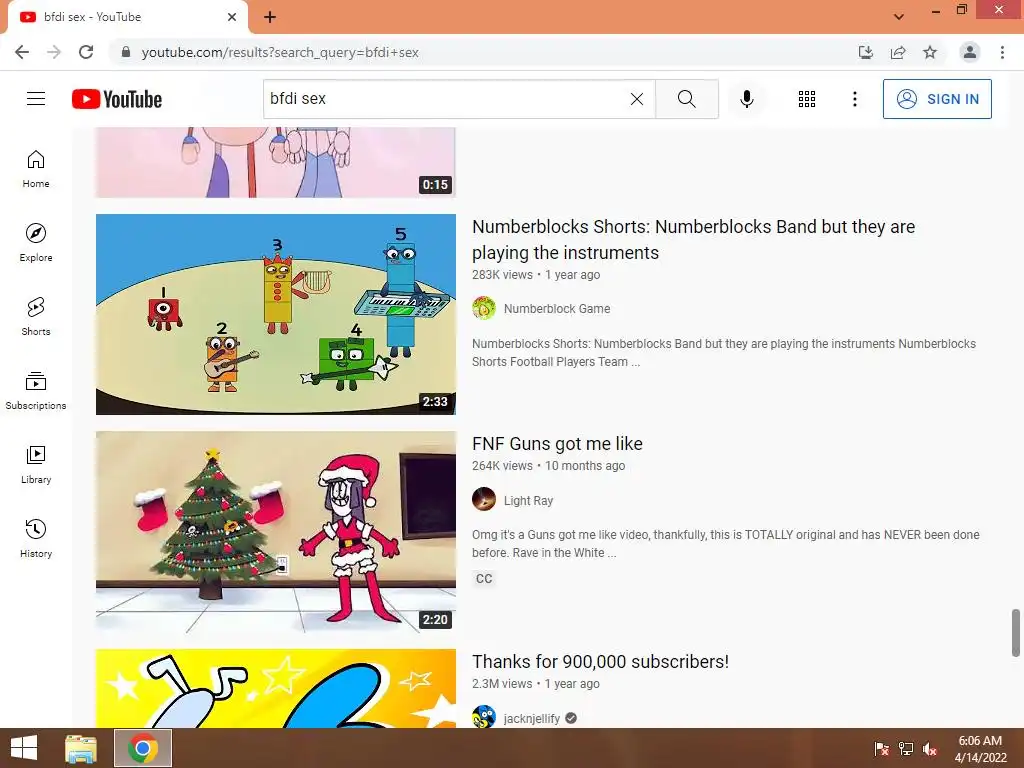Click Chrome icon in taskbar

click(x=143, y=748)
